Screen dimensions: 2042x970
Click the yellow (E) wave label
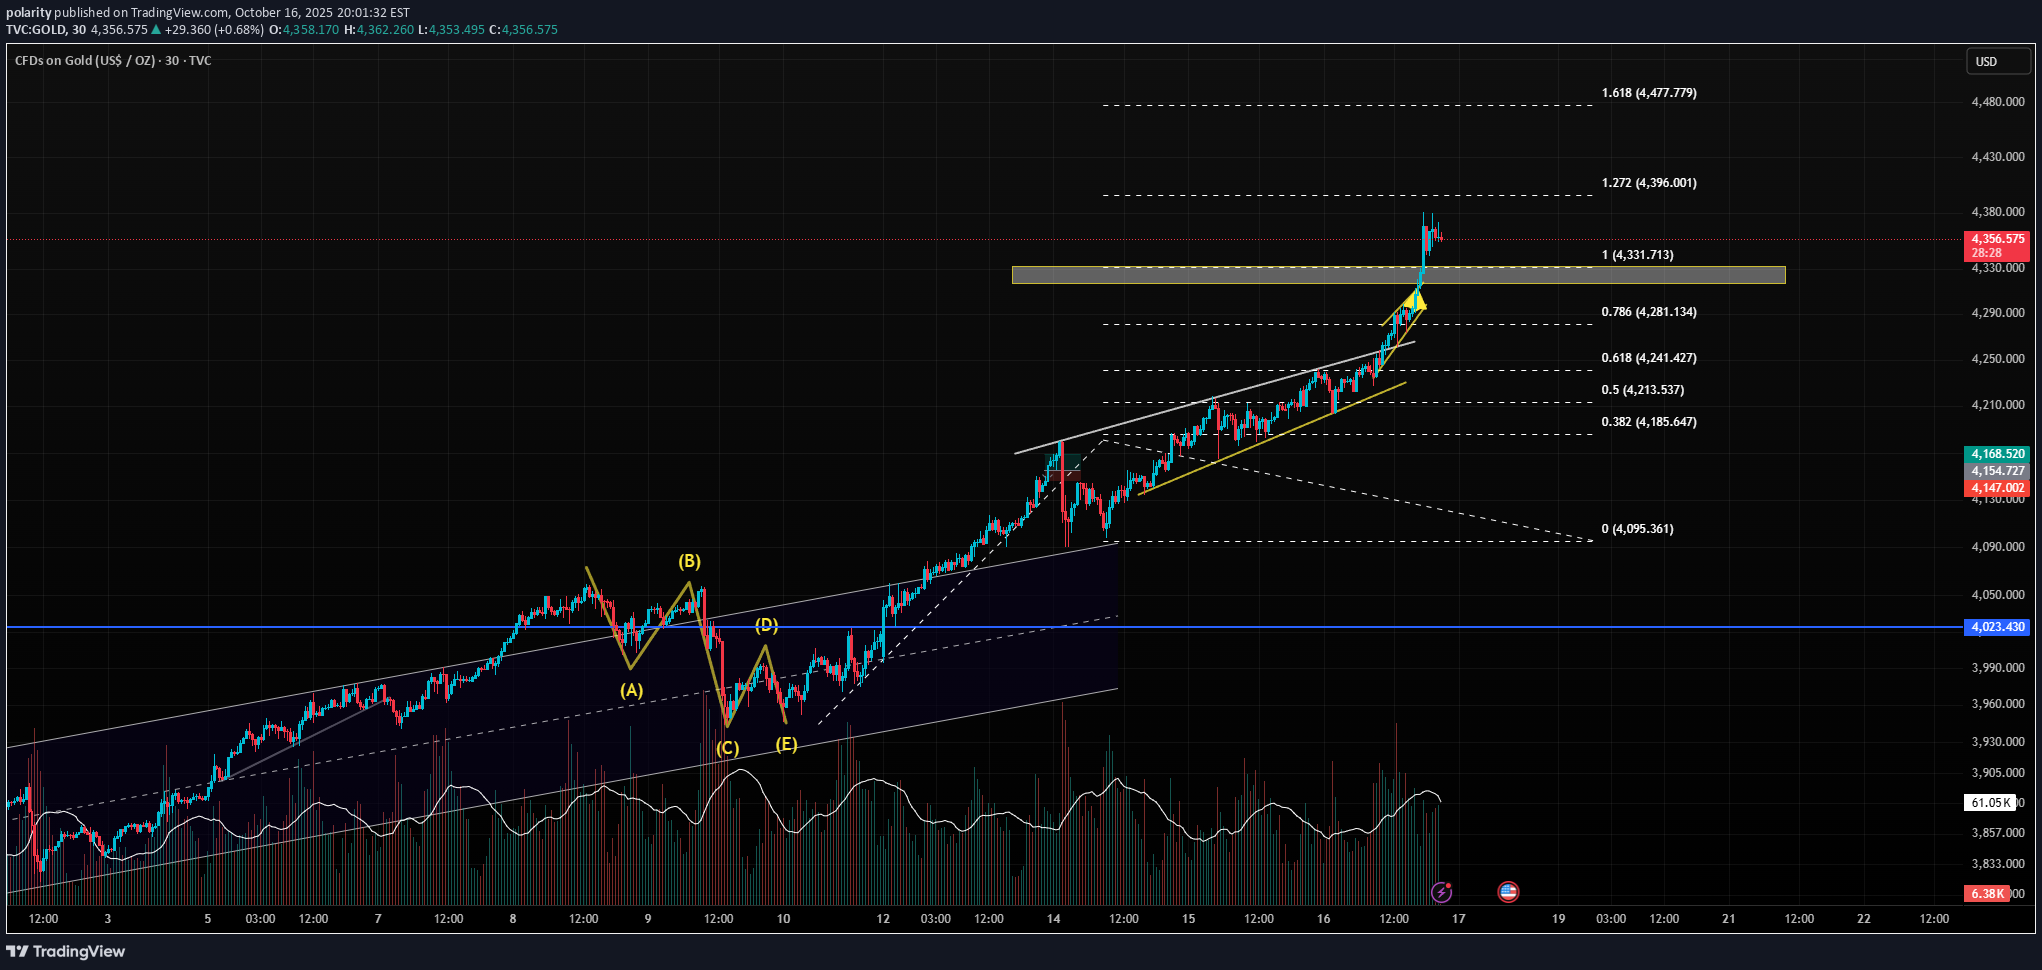[787, 744]
